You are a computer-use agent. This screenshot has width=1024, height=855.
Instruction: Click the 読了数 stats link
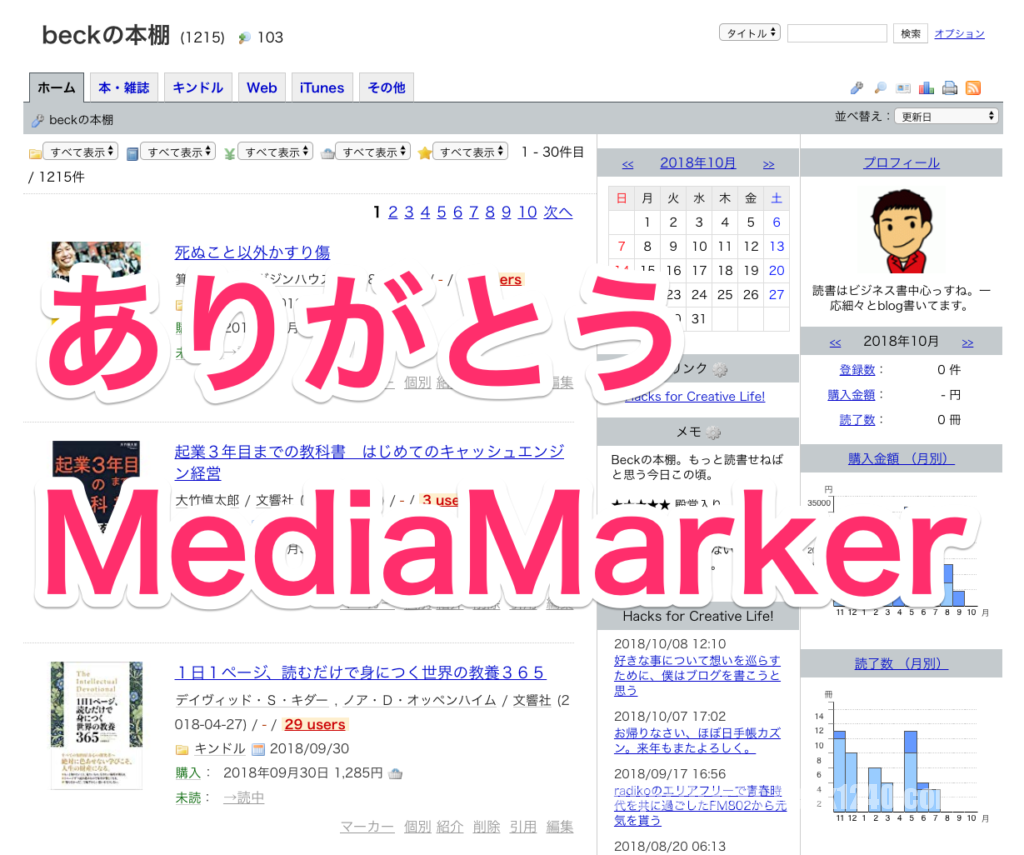857,420
